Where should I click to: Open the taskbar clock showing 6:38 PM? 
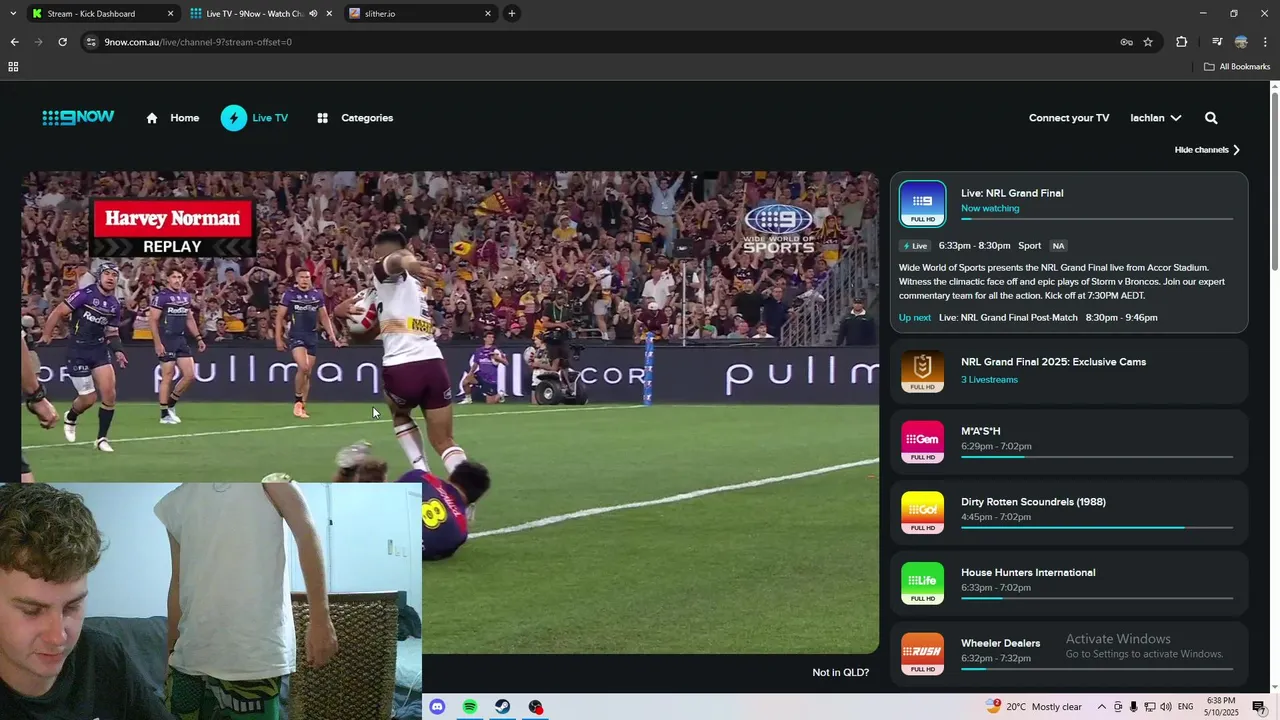[1221, 707]
